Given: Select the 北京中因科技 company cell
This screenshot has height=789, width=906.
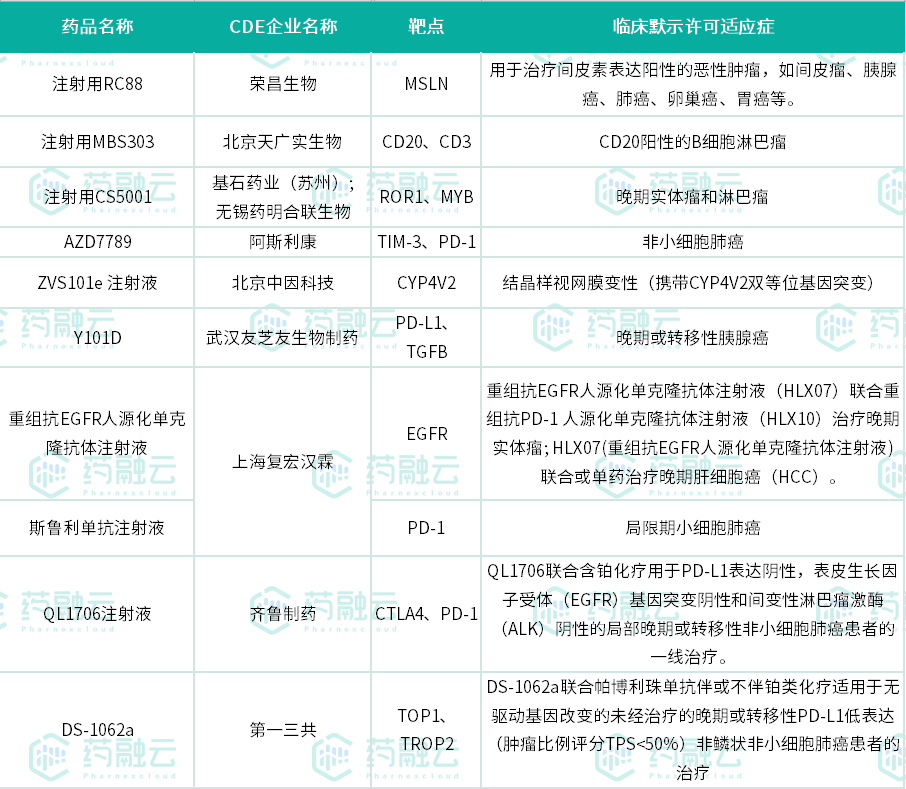Looking at the screenshot, I should [283, 283].
